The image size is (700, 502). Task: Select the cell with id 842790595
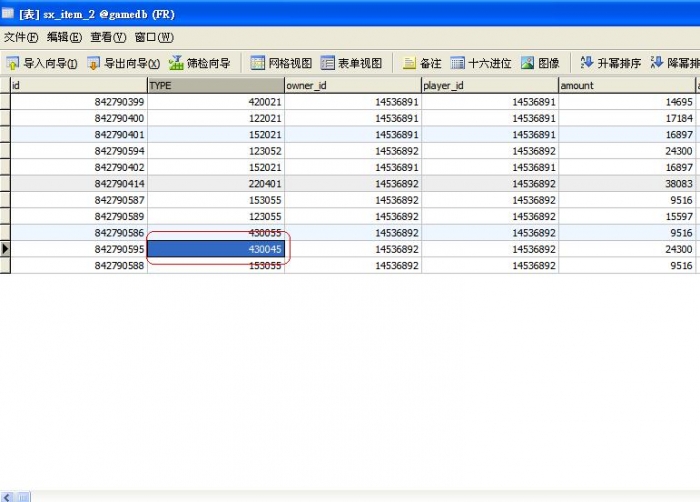click(79, 249)
